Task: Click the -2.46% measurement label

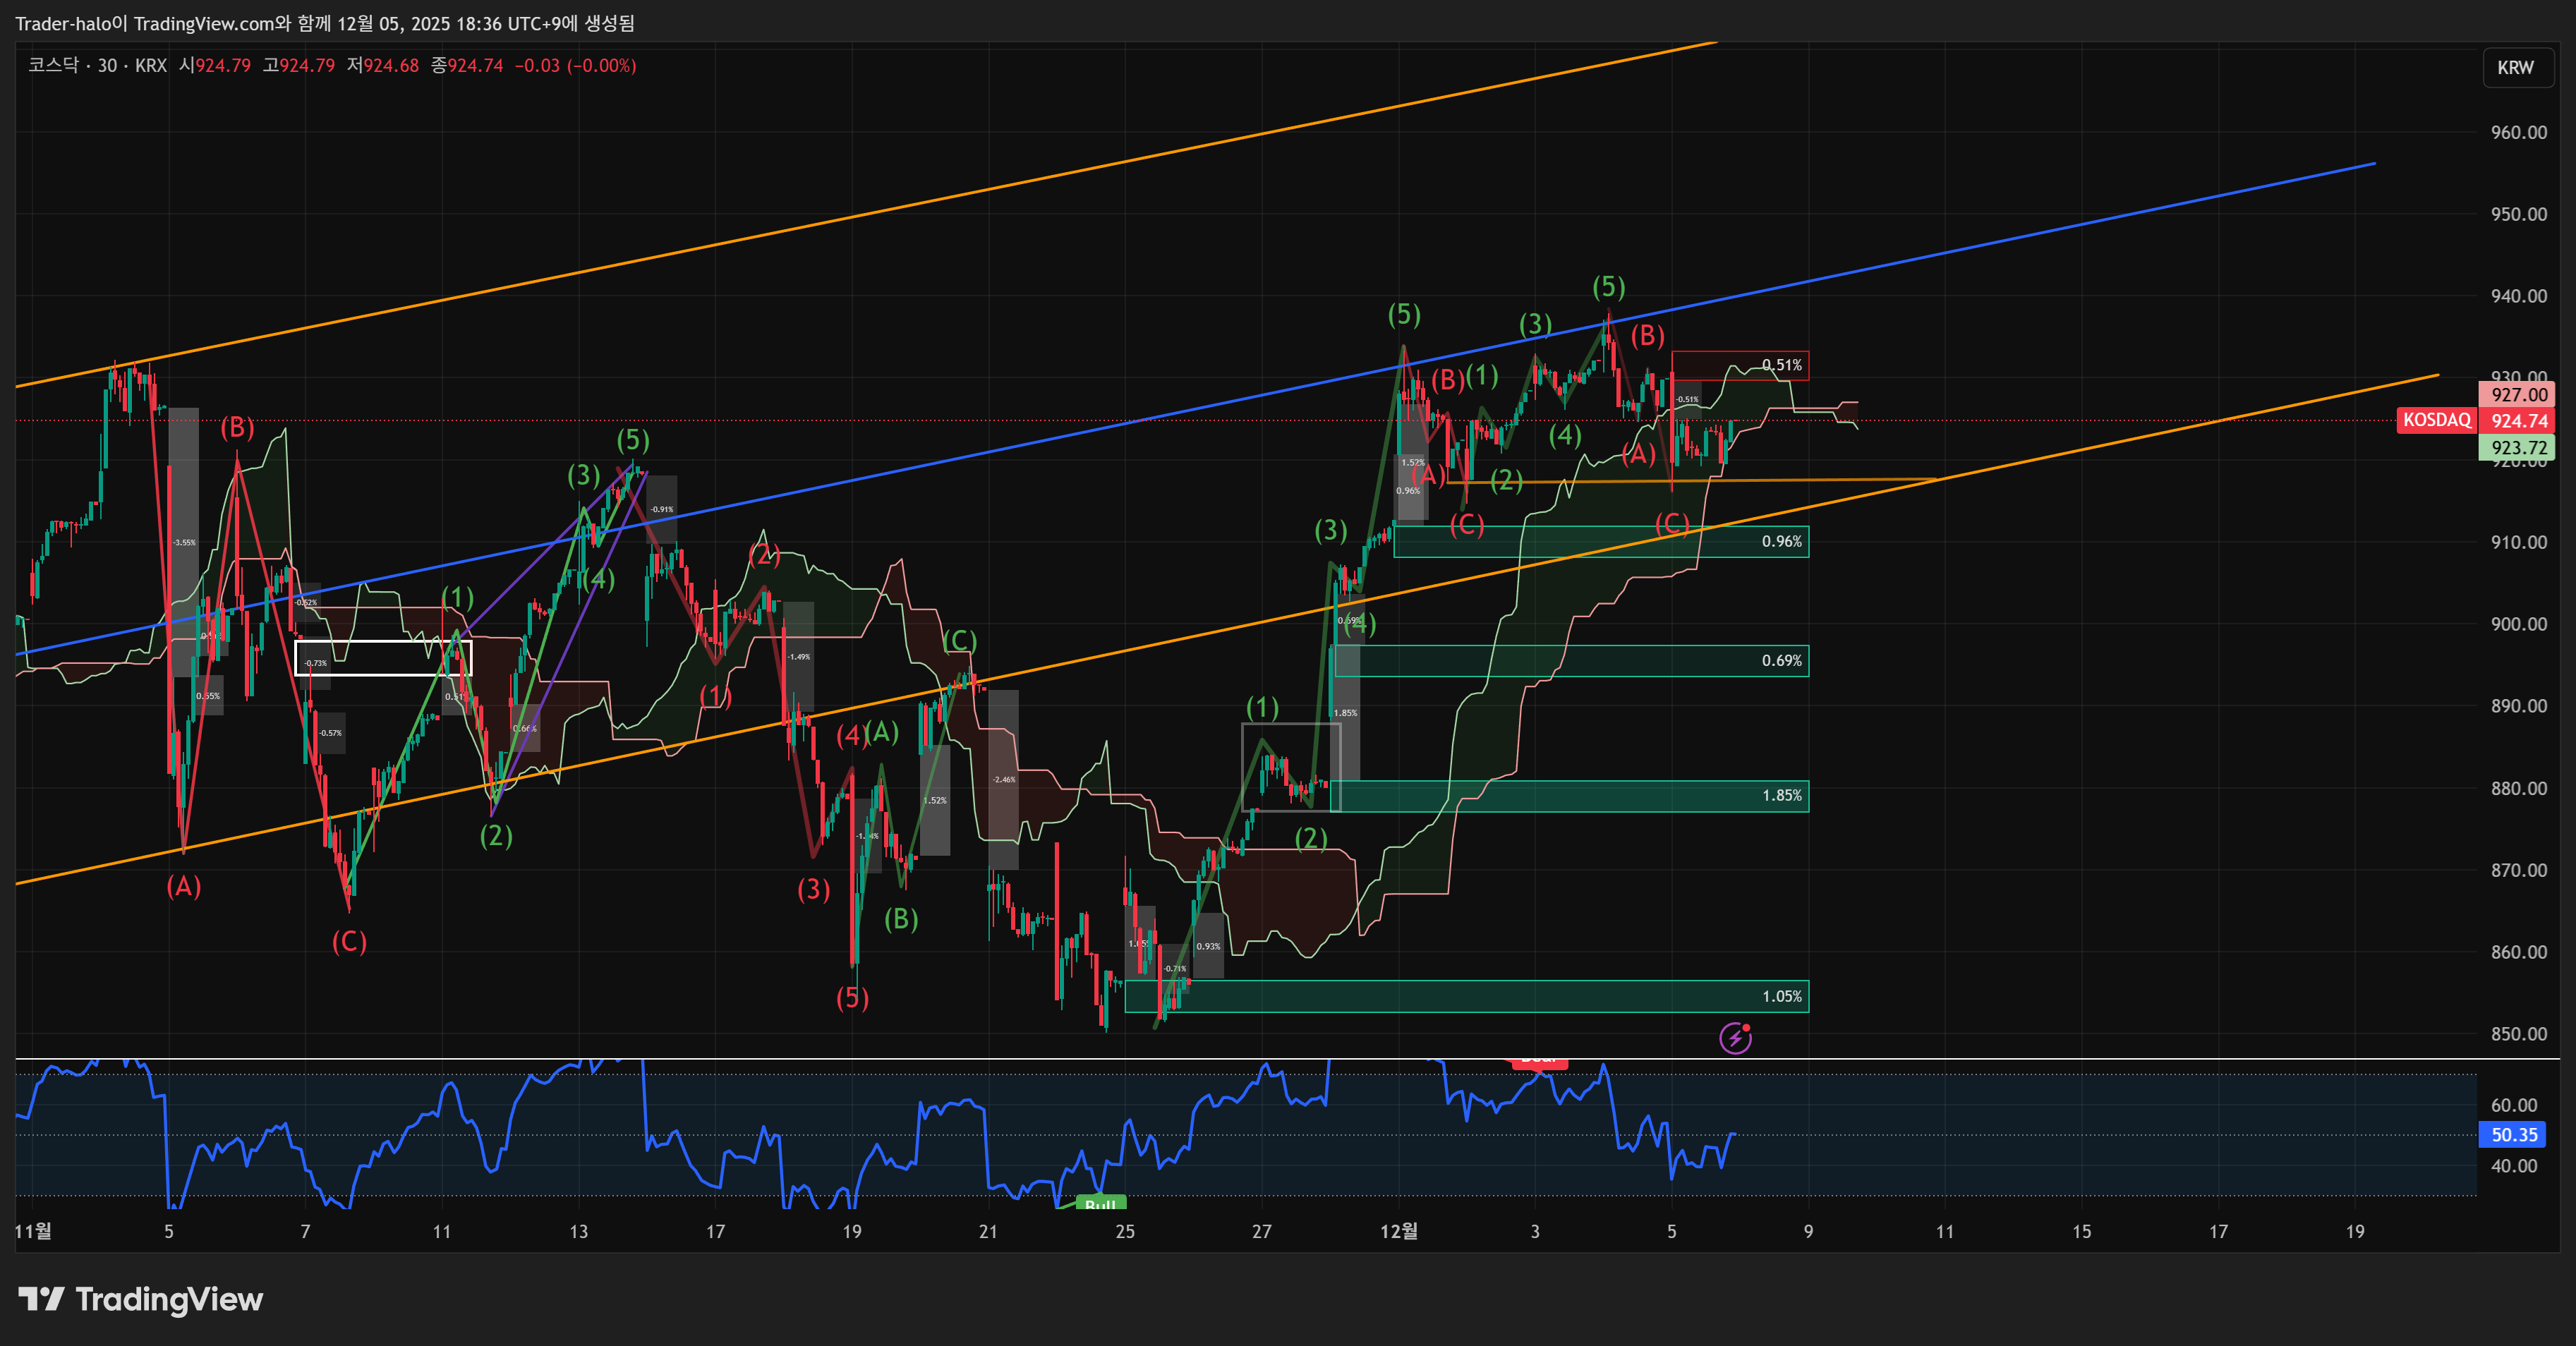Action: point(1003,779)
